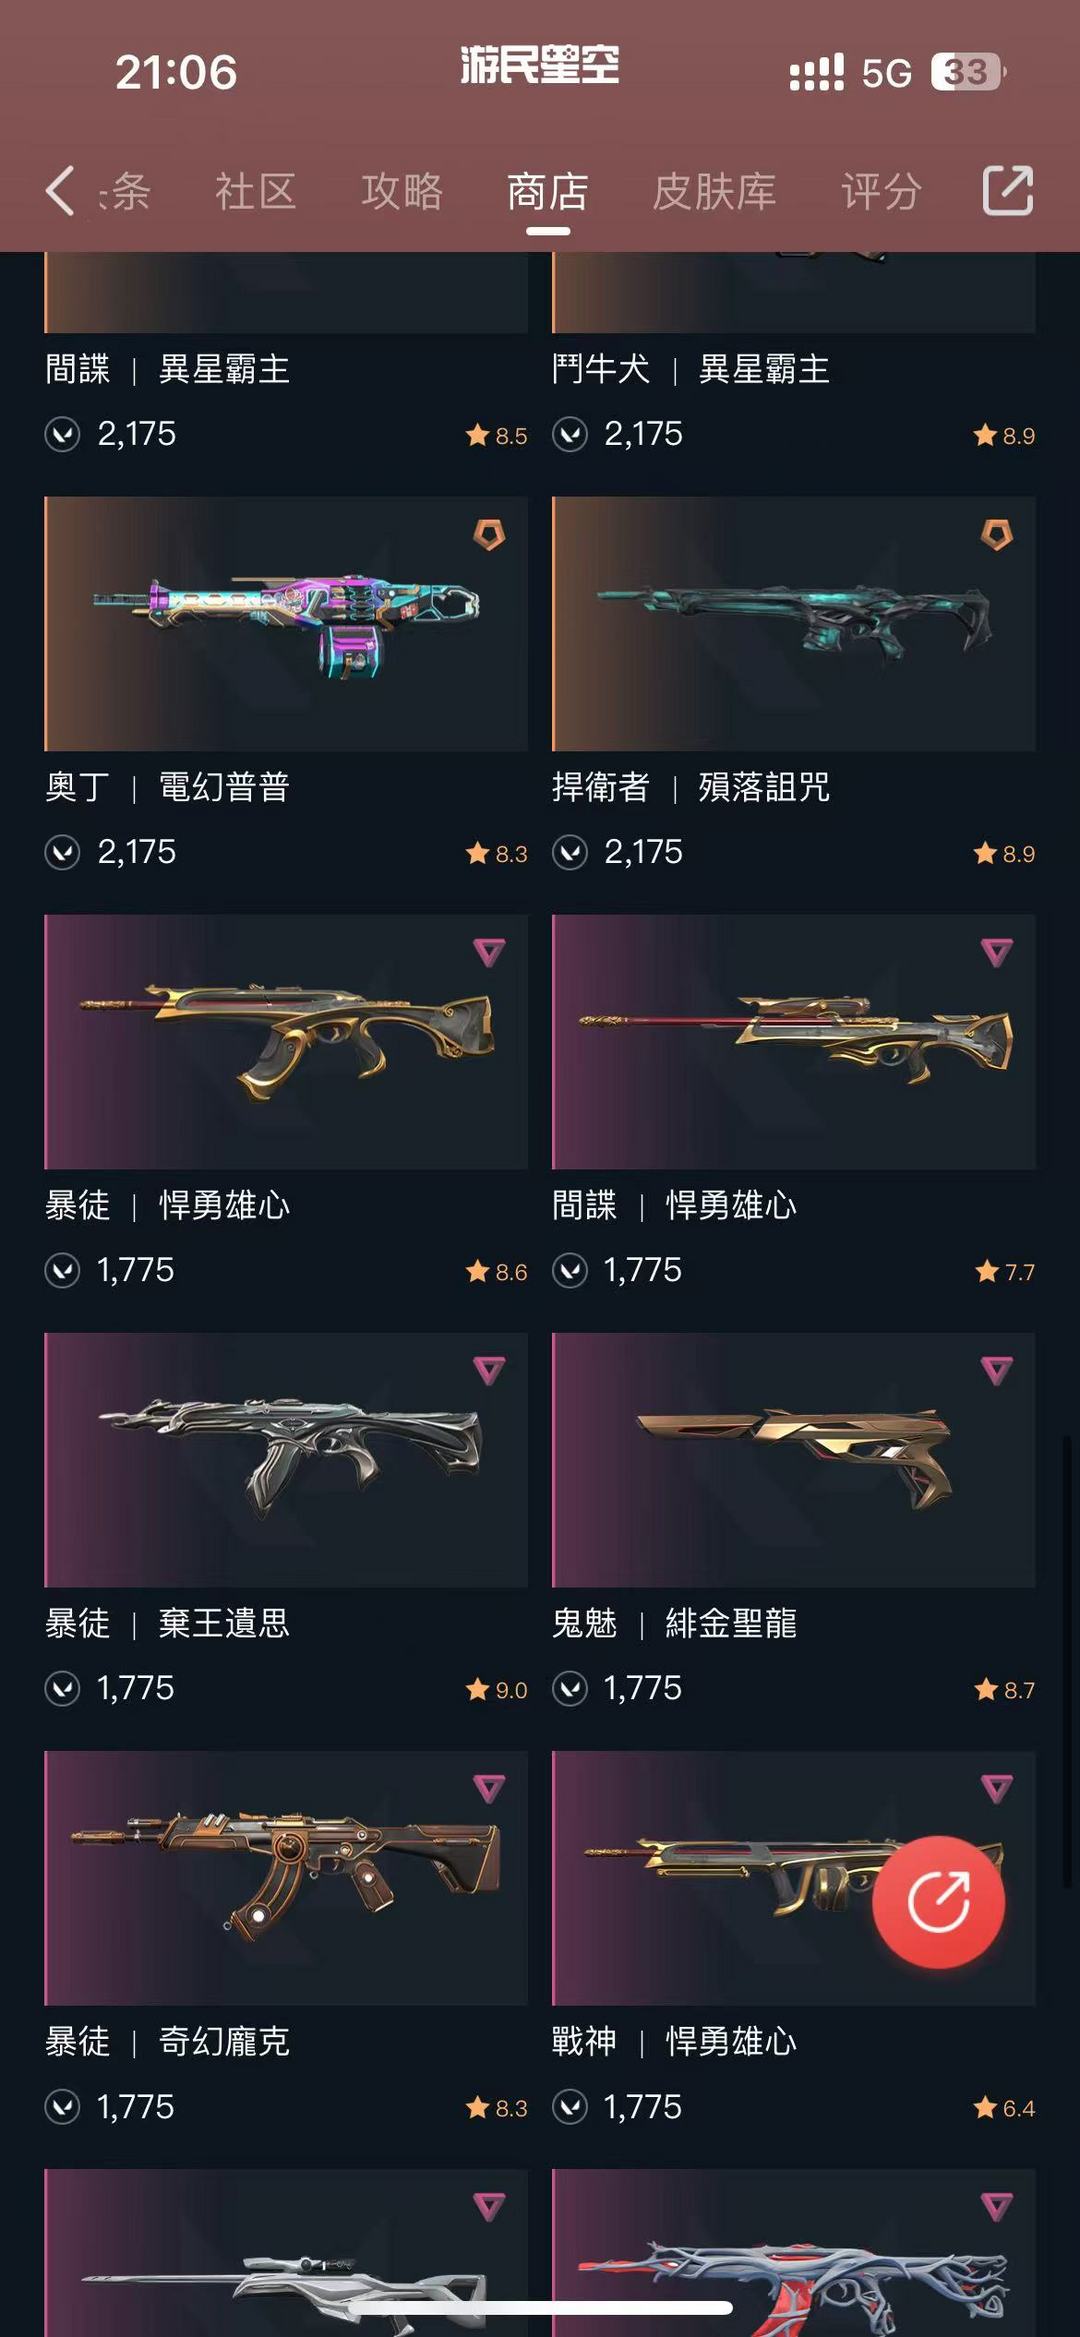Open the 评分 tab
The image size is (1080, 2337).
[881, 191]
